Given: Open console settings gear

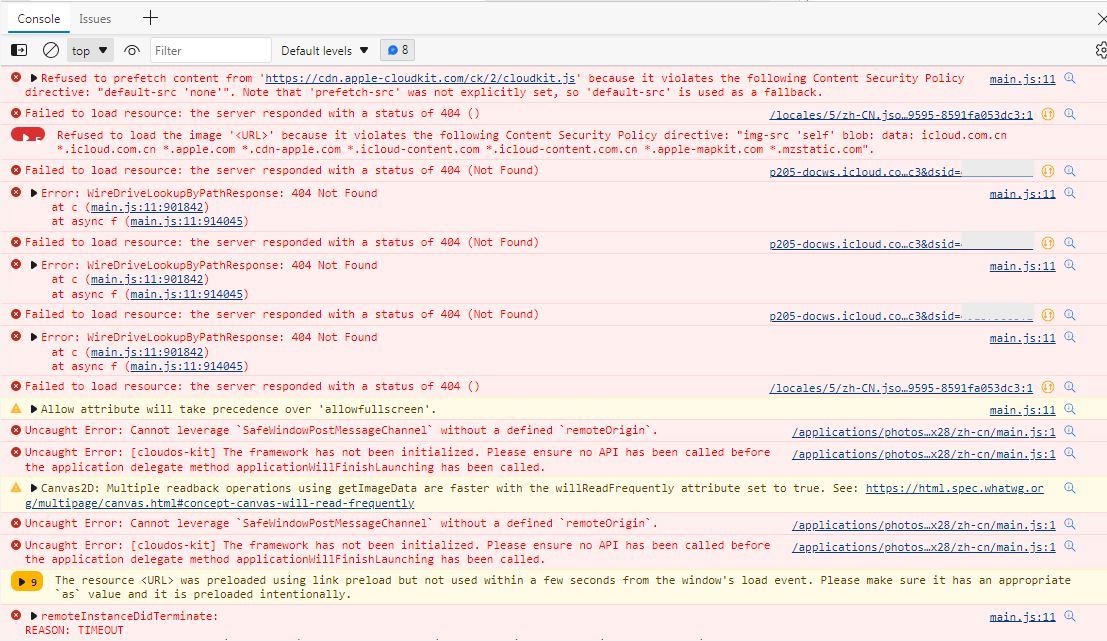Looking at the screenshot, I should coord(1101,50).
